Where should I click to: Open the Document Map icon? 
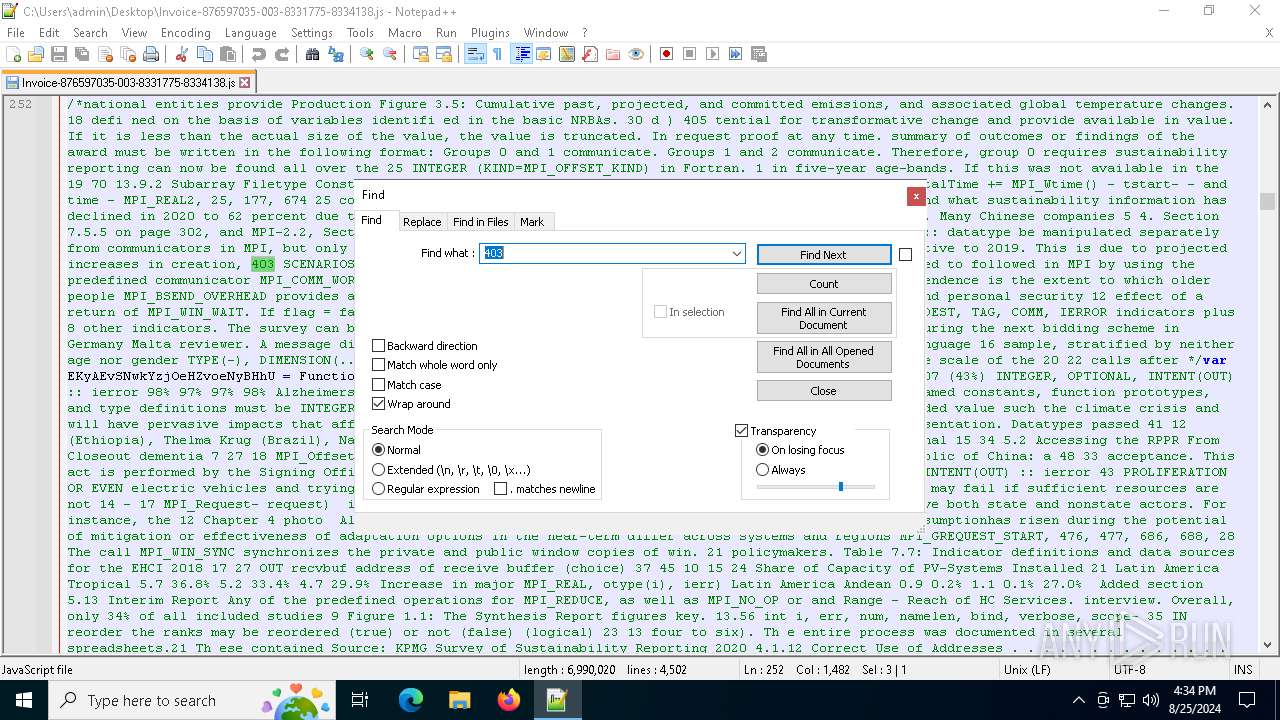click(567, 54)
